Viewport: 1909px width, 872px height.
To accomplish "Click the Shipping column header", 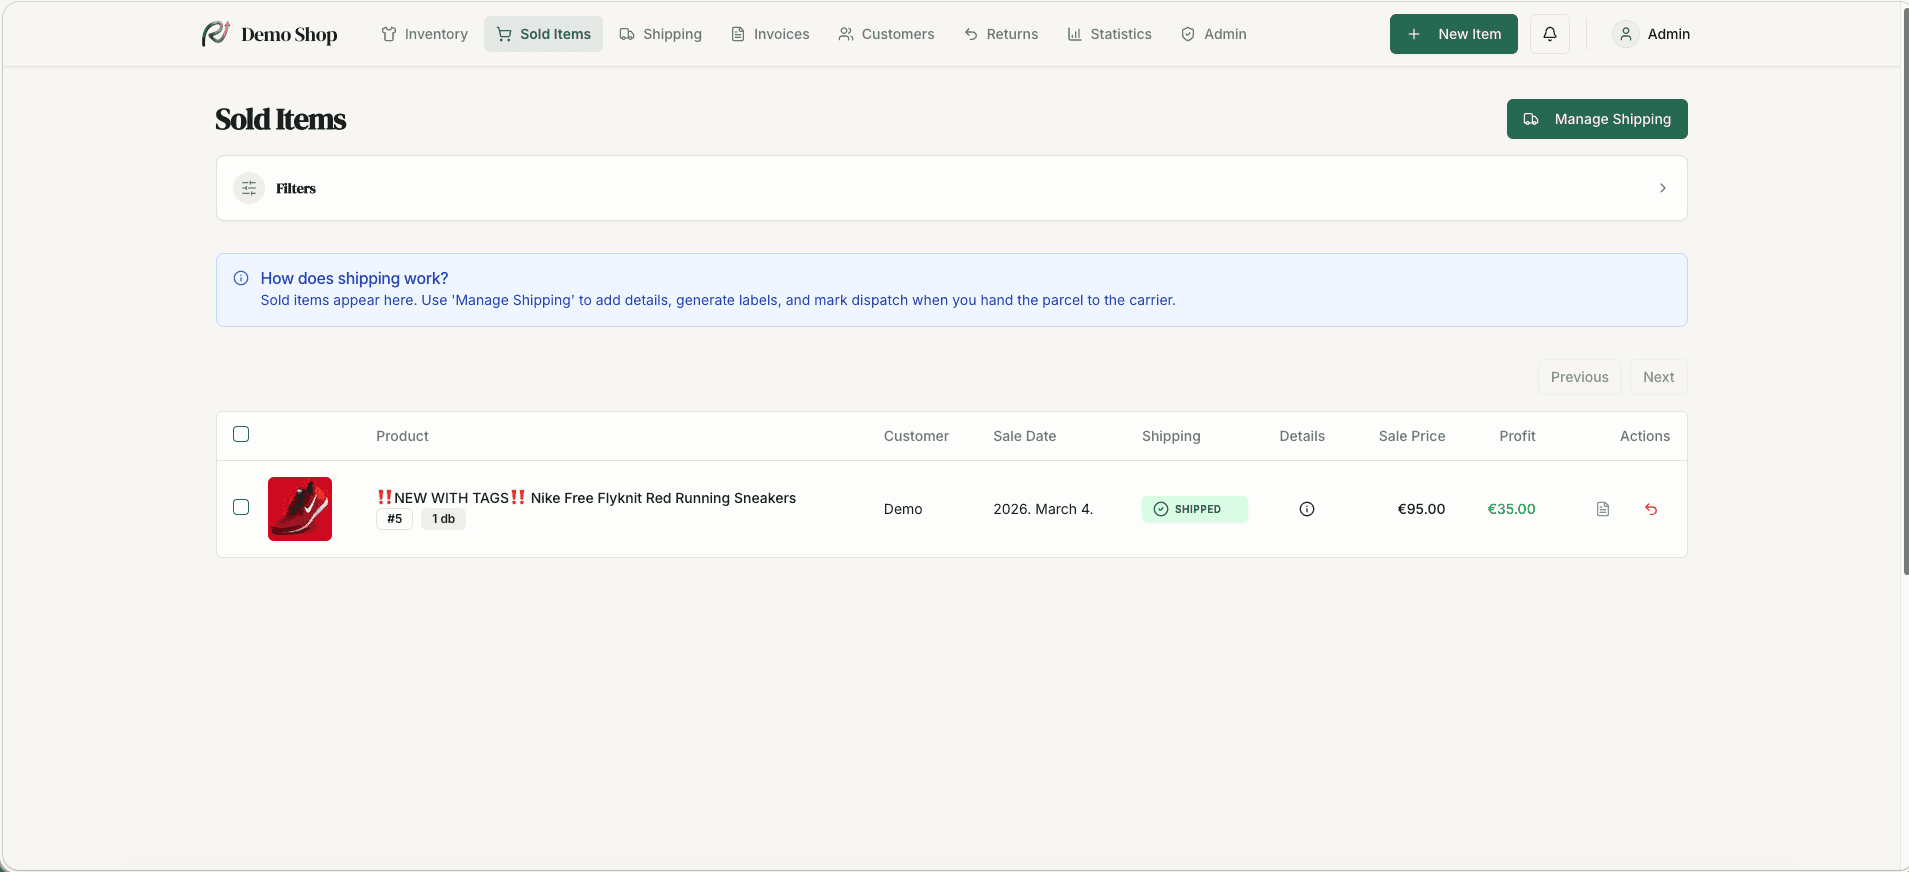I will point(1171,436).
